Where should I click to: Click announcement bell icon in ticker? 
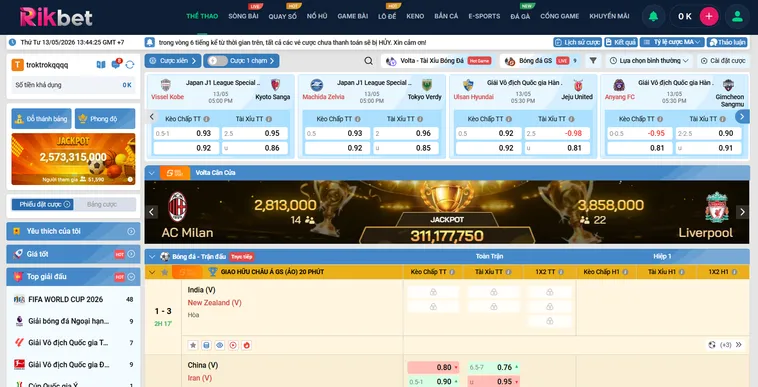[150, 43]
